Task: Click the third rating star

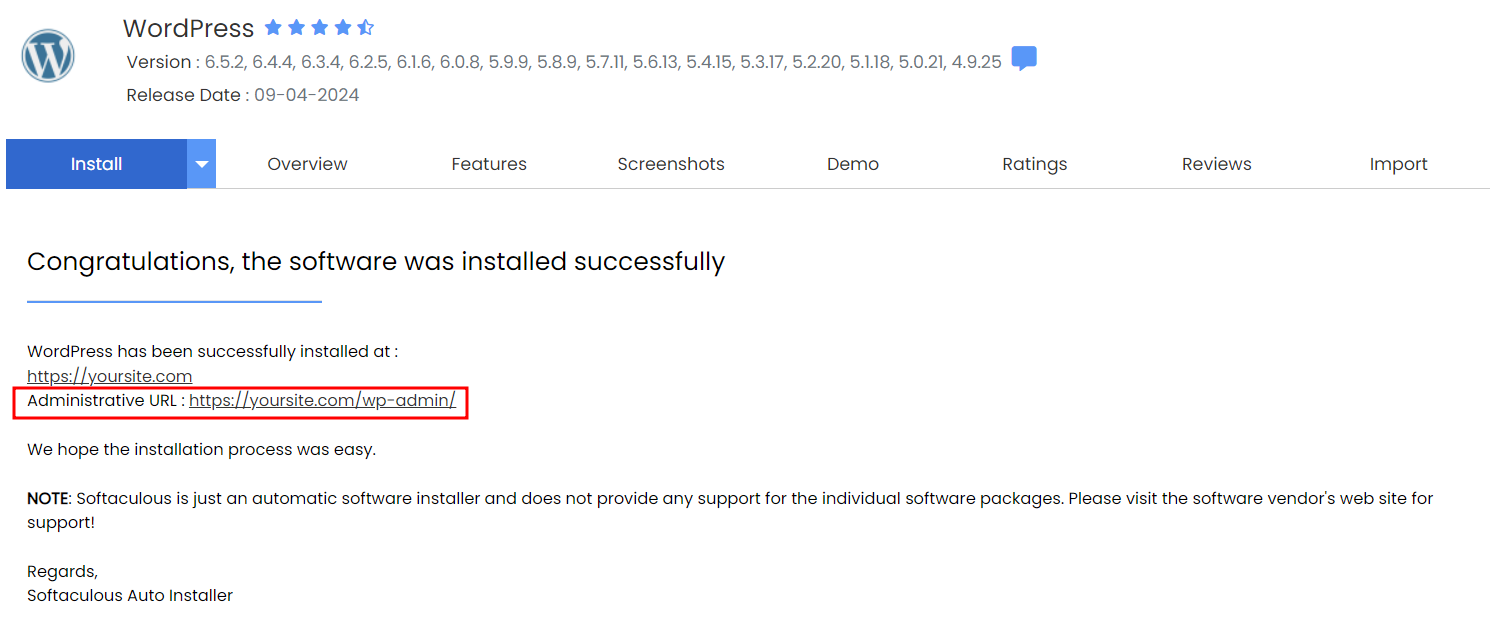Action: click(320, 28)
